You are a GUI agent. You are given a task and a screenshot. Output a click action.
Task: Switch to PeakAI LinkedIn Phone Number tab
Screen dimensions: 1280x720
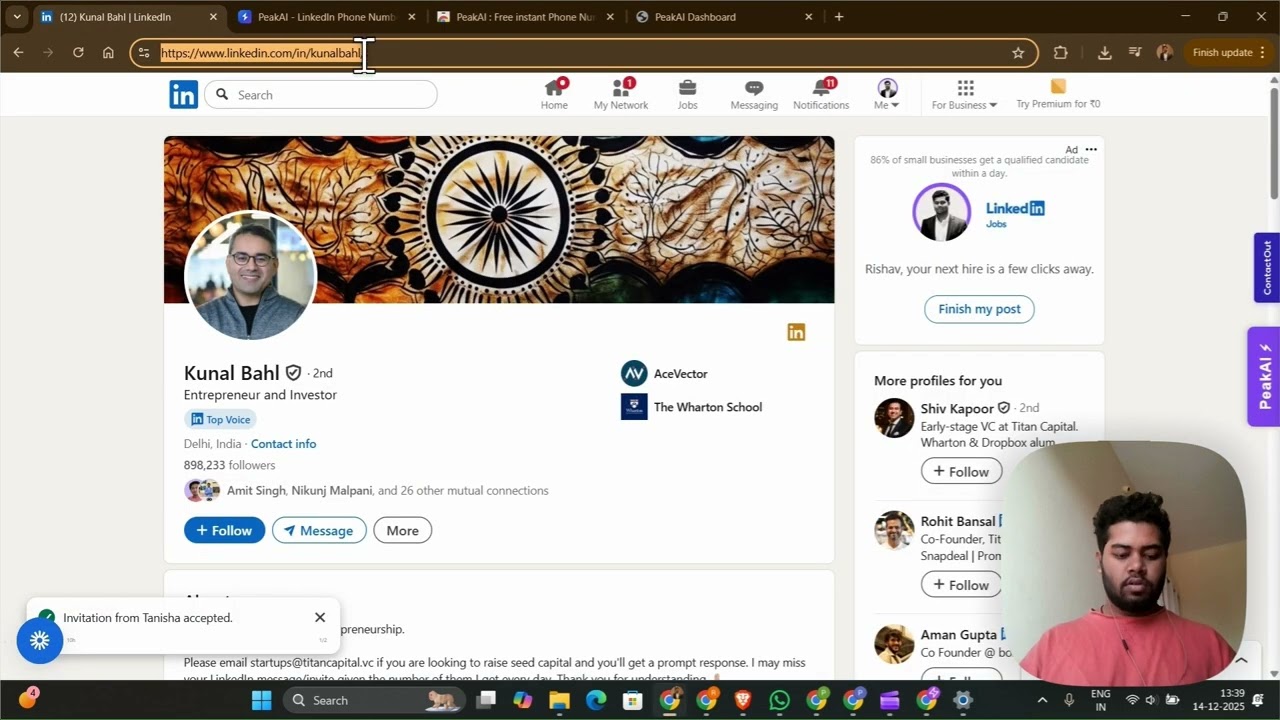coord(326,17)
